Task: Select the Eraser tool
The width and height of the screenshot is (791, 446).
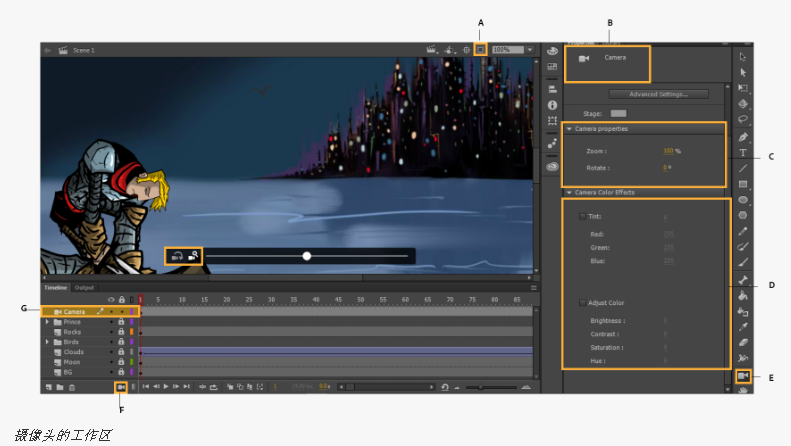Action: pos(743,343)
